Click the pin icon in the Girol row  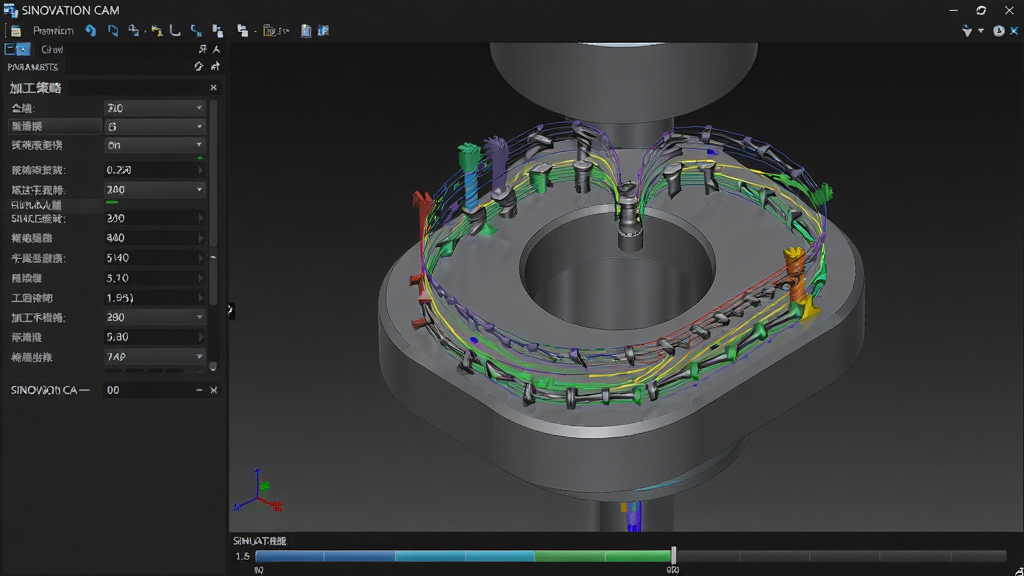[x=202, y=49]
